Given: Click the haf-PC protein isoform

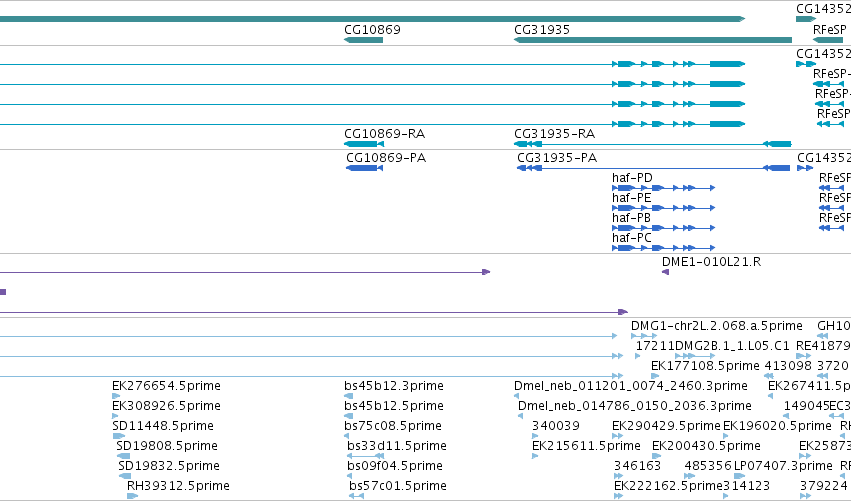Looking at the screenshot, I should point(663,248).
